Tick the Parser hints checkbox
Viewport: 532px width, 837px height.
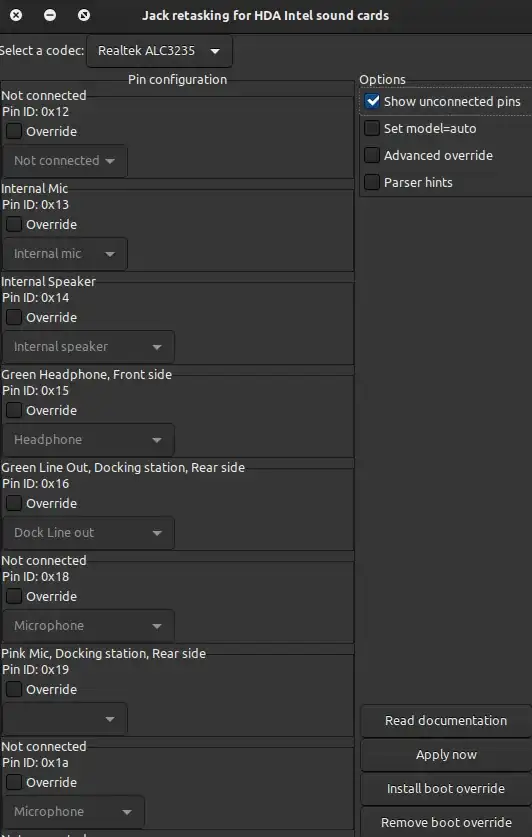(372, 182)
